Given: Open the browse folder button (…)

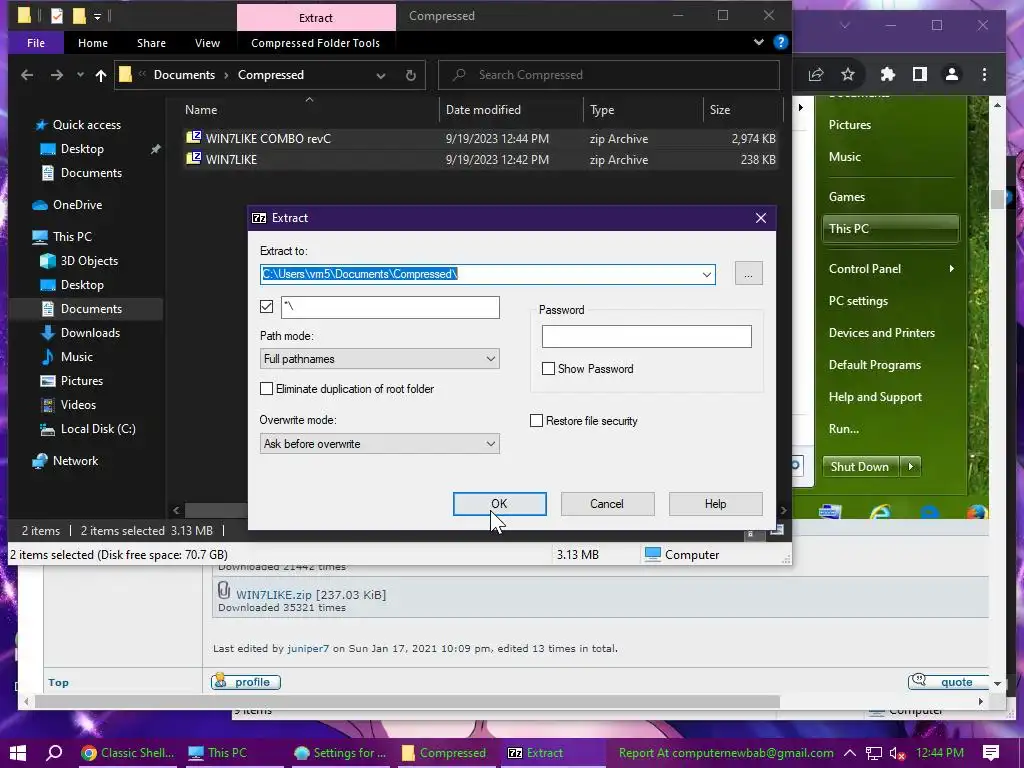Looking at the screenshot, I should 748,274.
